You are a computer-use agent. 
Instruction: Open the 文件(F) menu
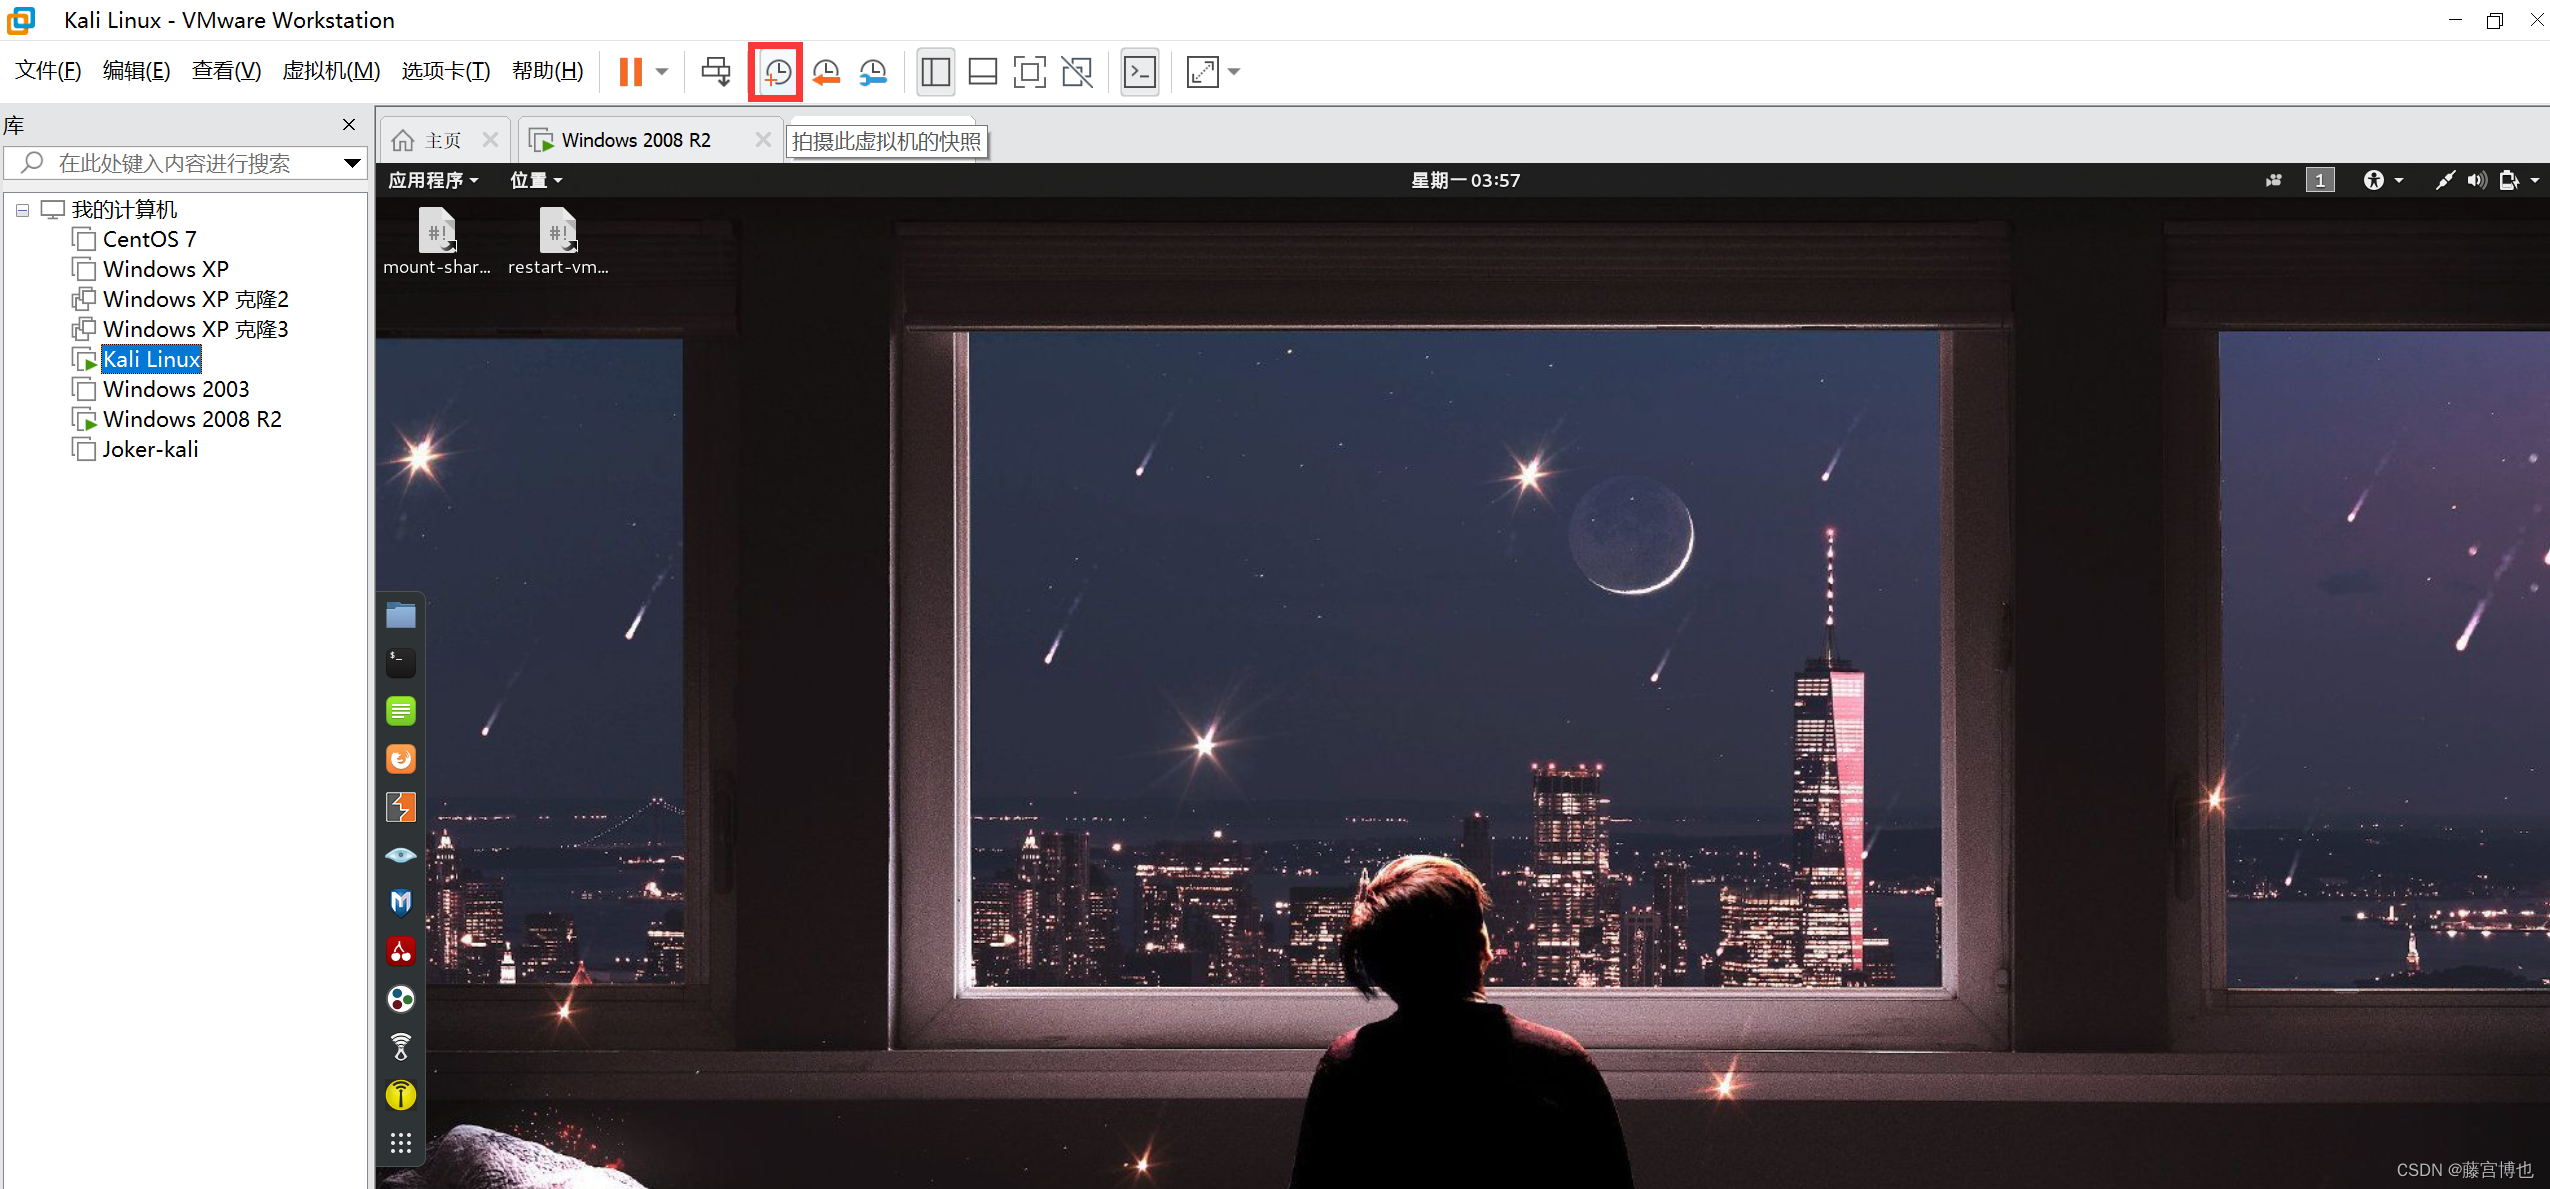(x=48, y=71)
